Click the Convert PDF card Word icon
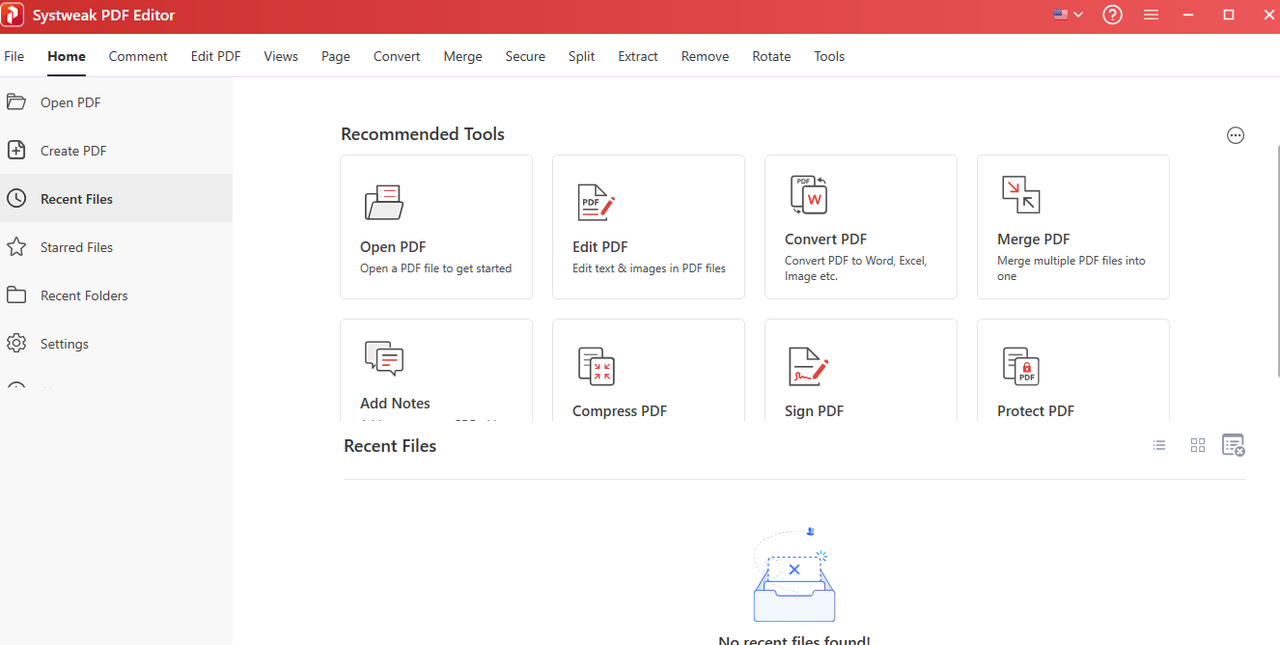 coord(809,195)
